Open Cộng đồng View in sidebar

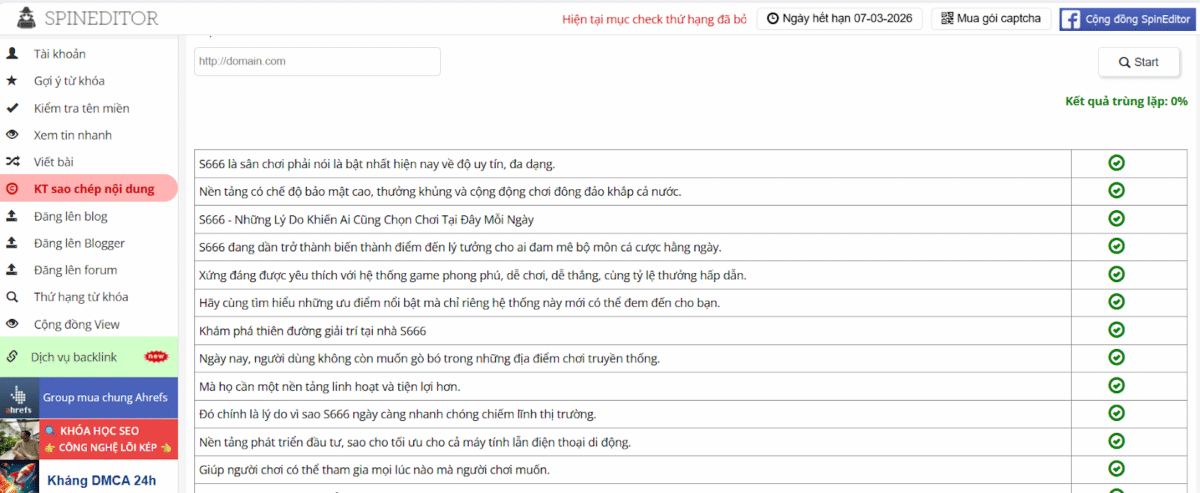[x=76, y=324]
